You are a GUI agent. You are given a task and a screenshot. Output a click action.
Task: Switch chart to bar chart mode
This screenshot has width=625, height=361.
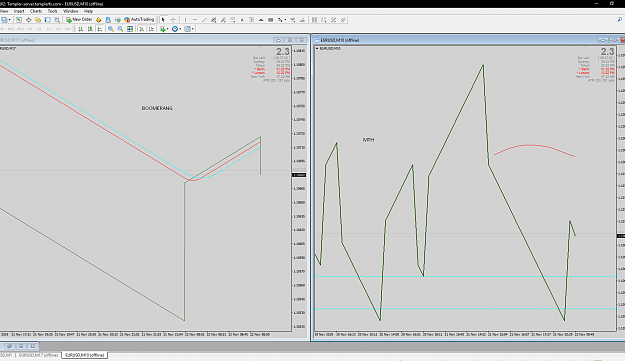(81, 29)
